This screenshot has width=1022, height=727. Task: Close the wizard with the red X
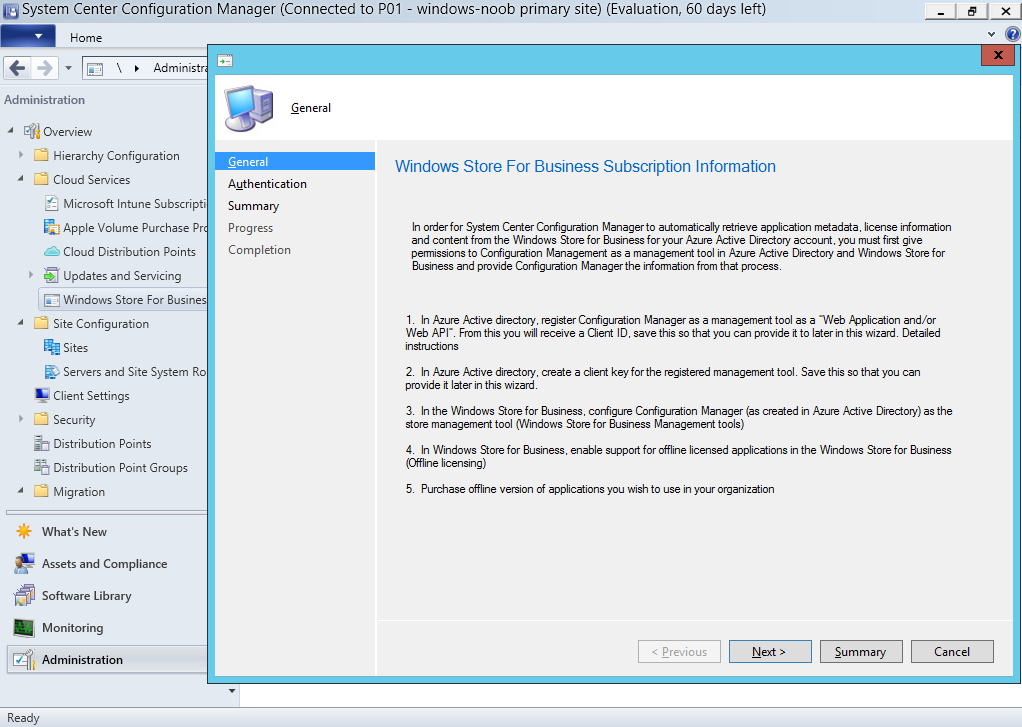click(998, 55)
